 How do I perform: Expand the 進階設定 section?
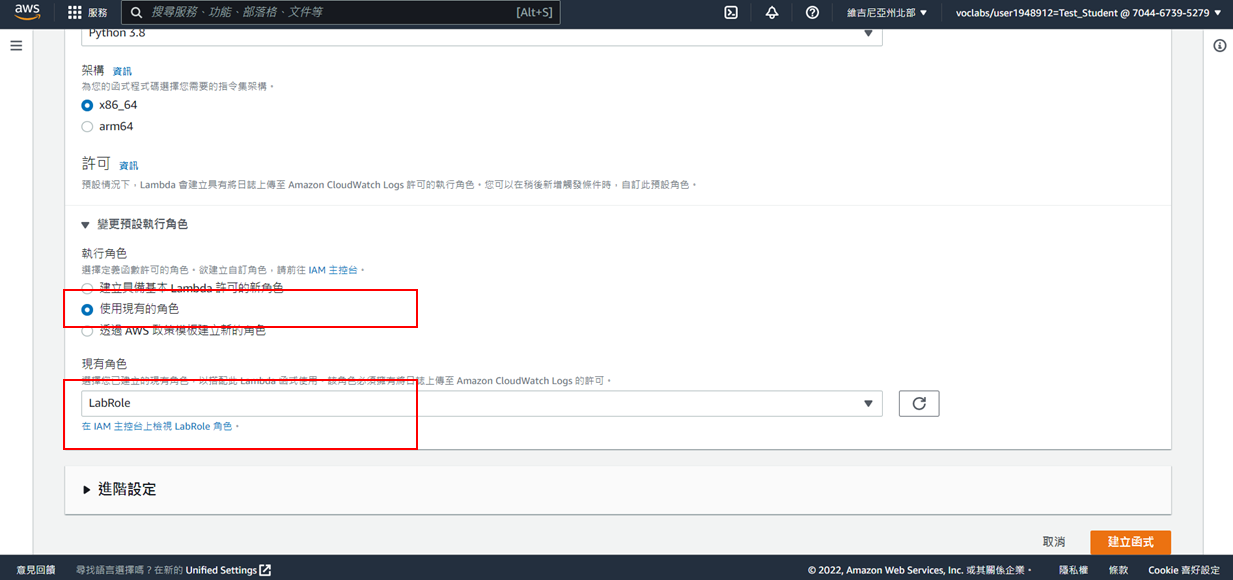(120, 489)
